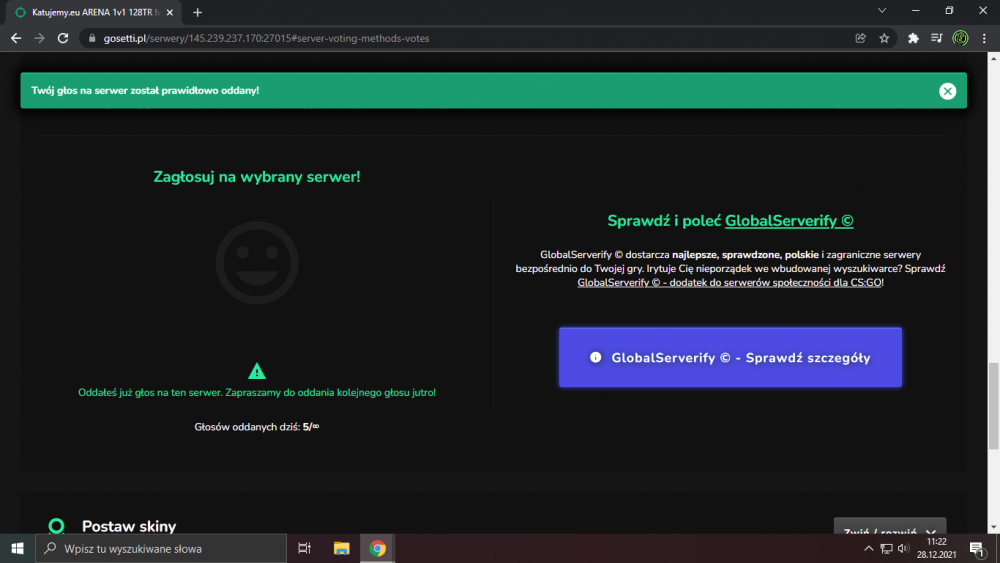Select the Katujemy.eu ARENA 1v1 tab

click(x=94, y=12)
